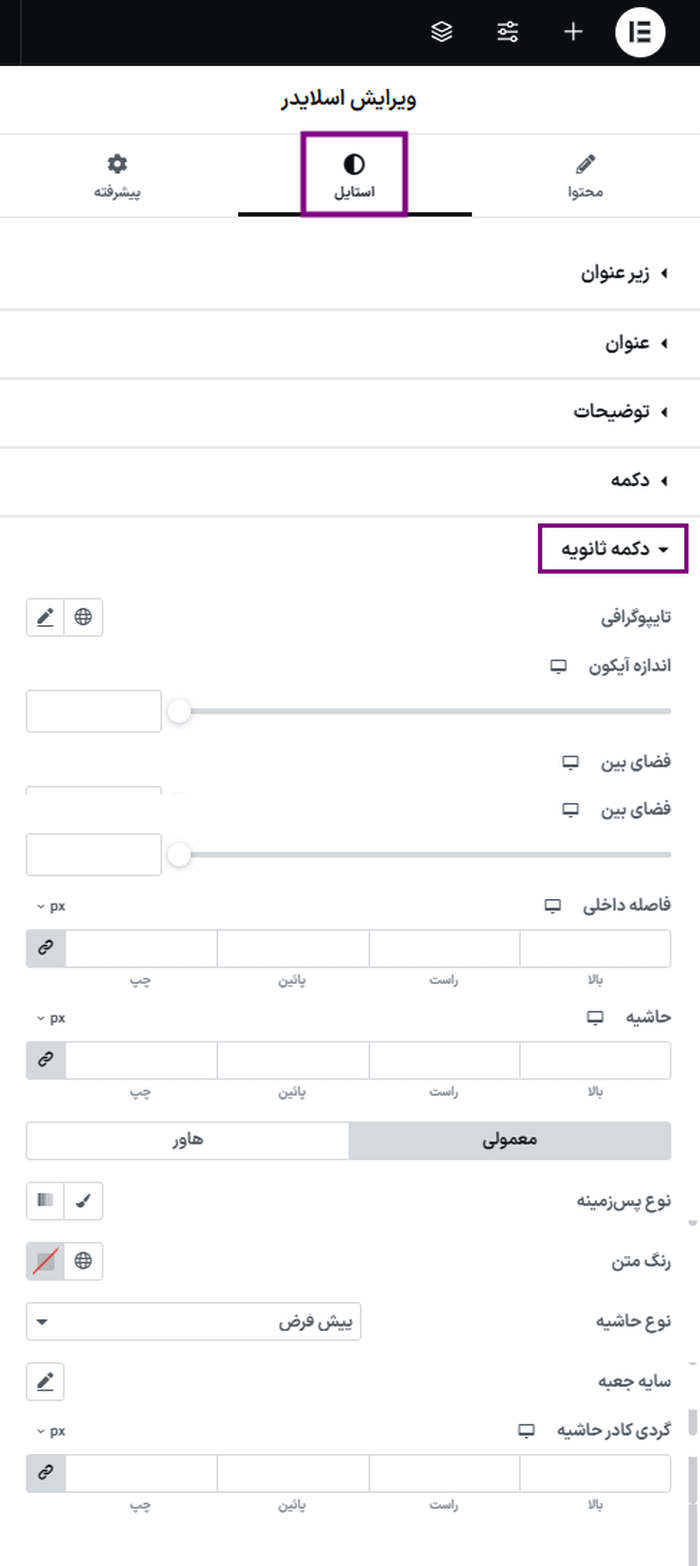Toggle linked corners for گردی کادر حاشیه
The height and width of the screenshot is (1566, 700).
tap(44, 1473)
